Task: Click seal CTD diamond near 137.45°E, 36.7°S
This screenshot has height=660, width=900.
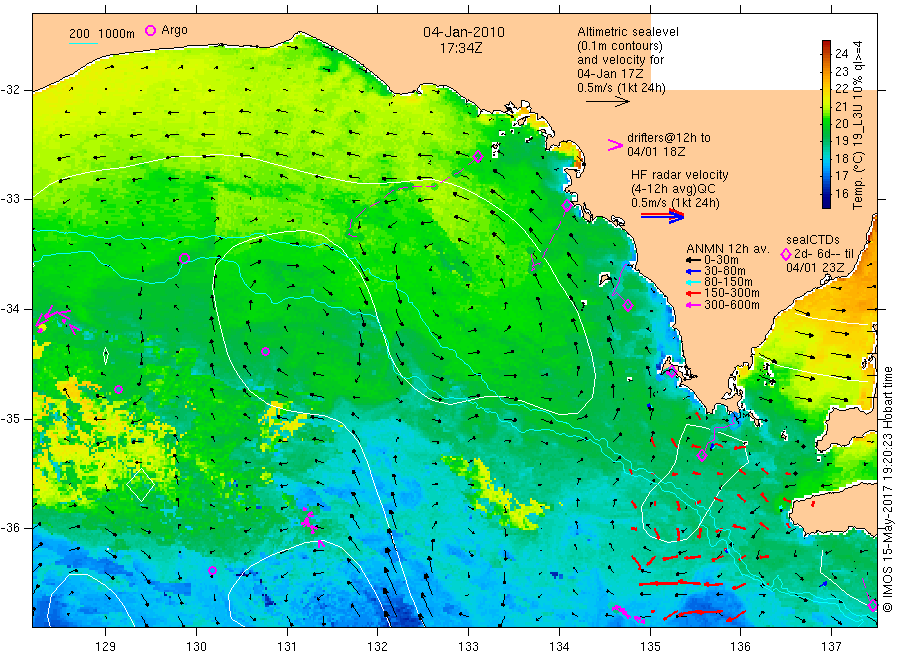Action: (872, 605)
